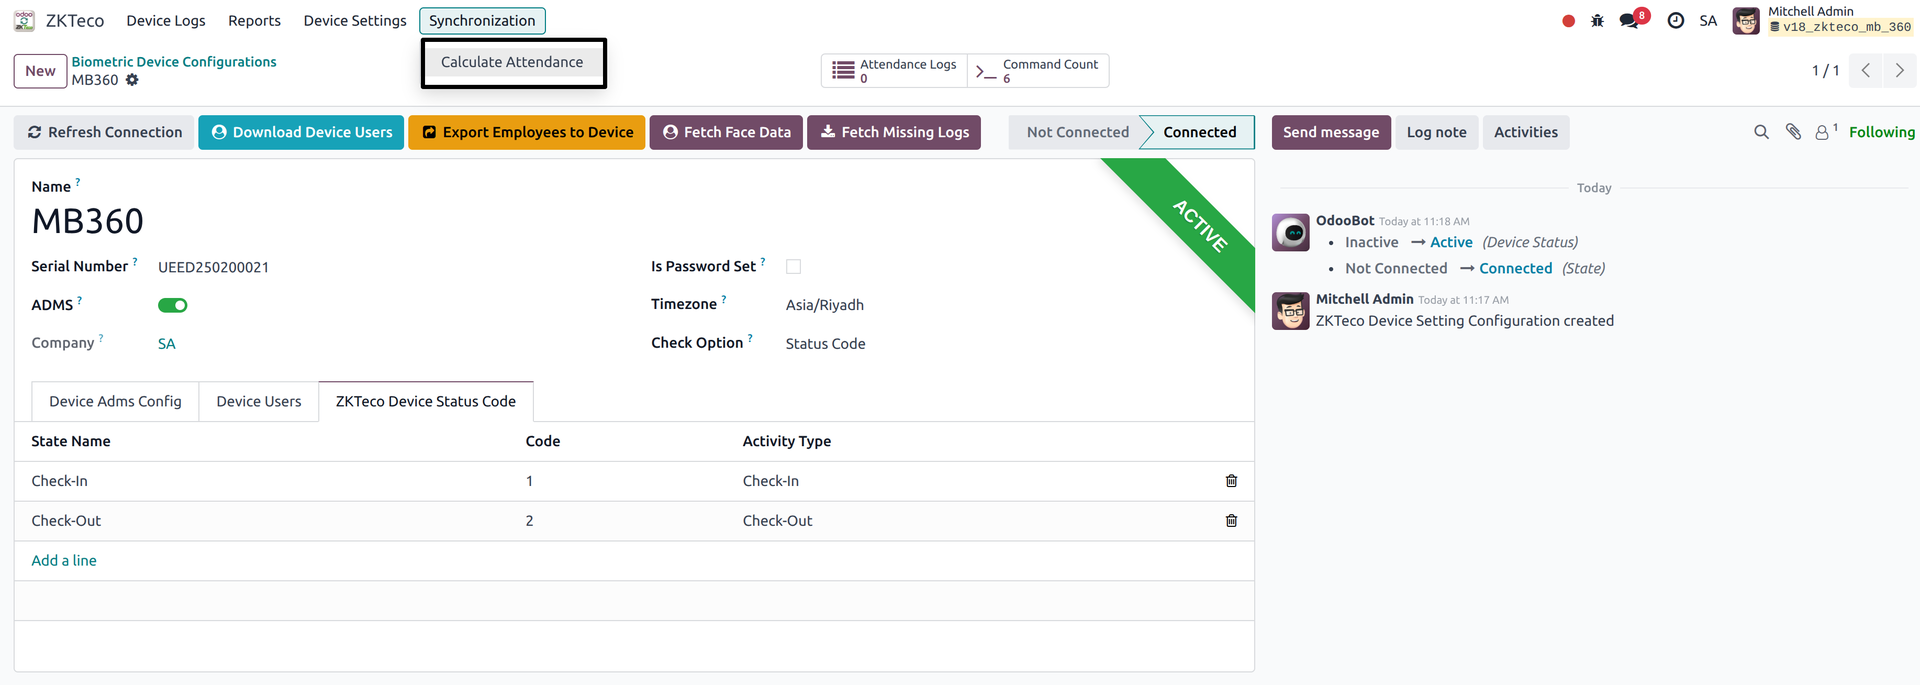Open the Mitchell Admin user menu
Viewport: 1920px width, 685px height.
point(1823,20)
